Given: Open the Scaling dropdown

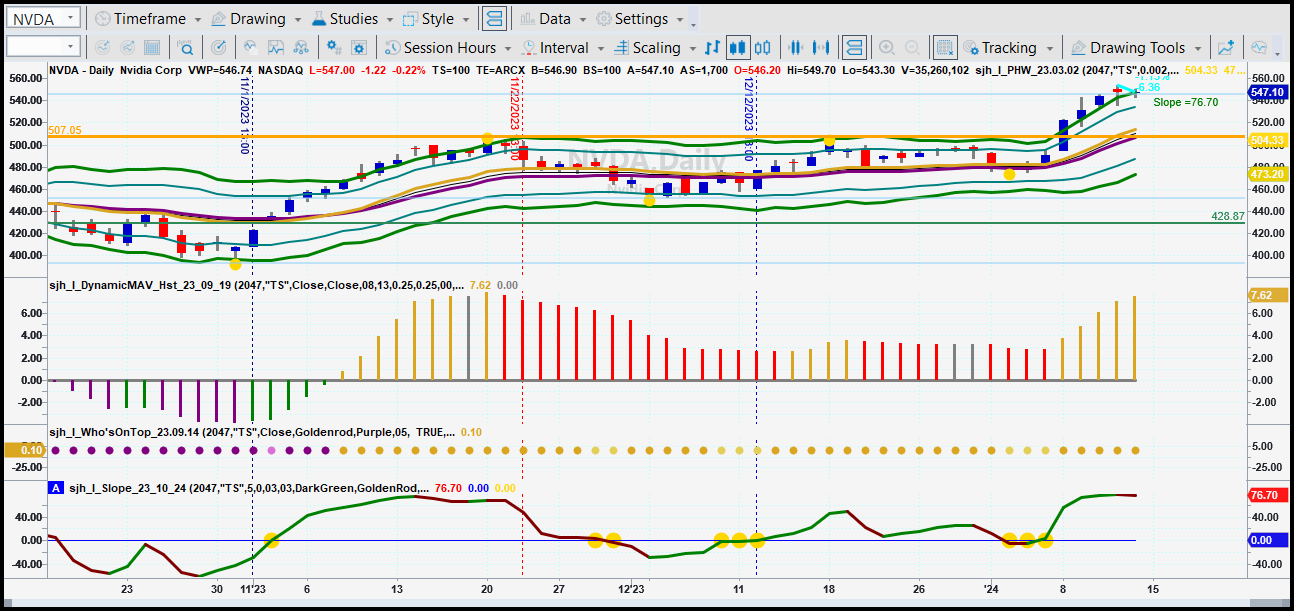Looking at the screenshot, I should click(654, 48).
